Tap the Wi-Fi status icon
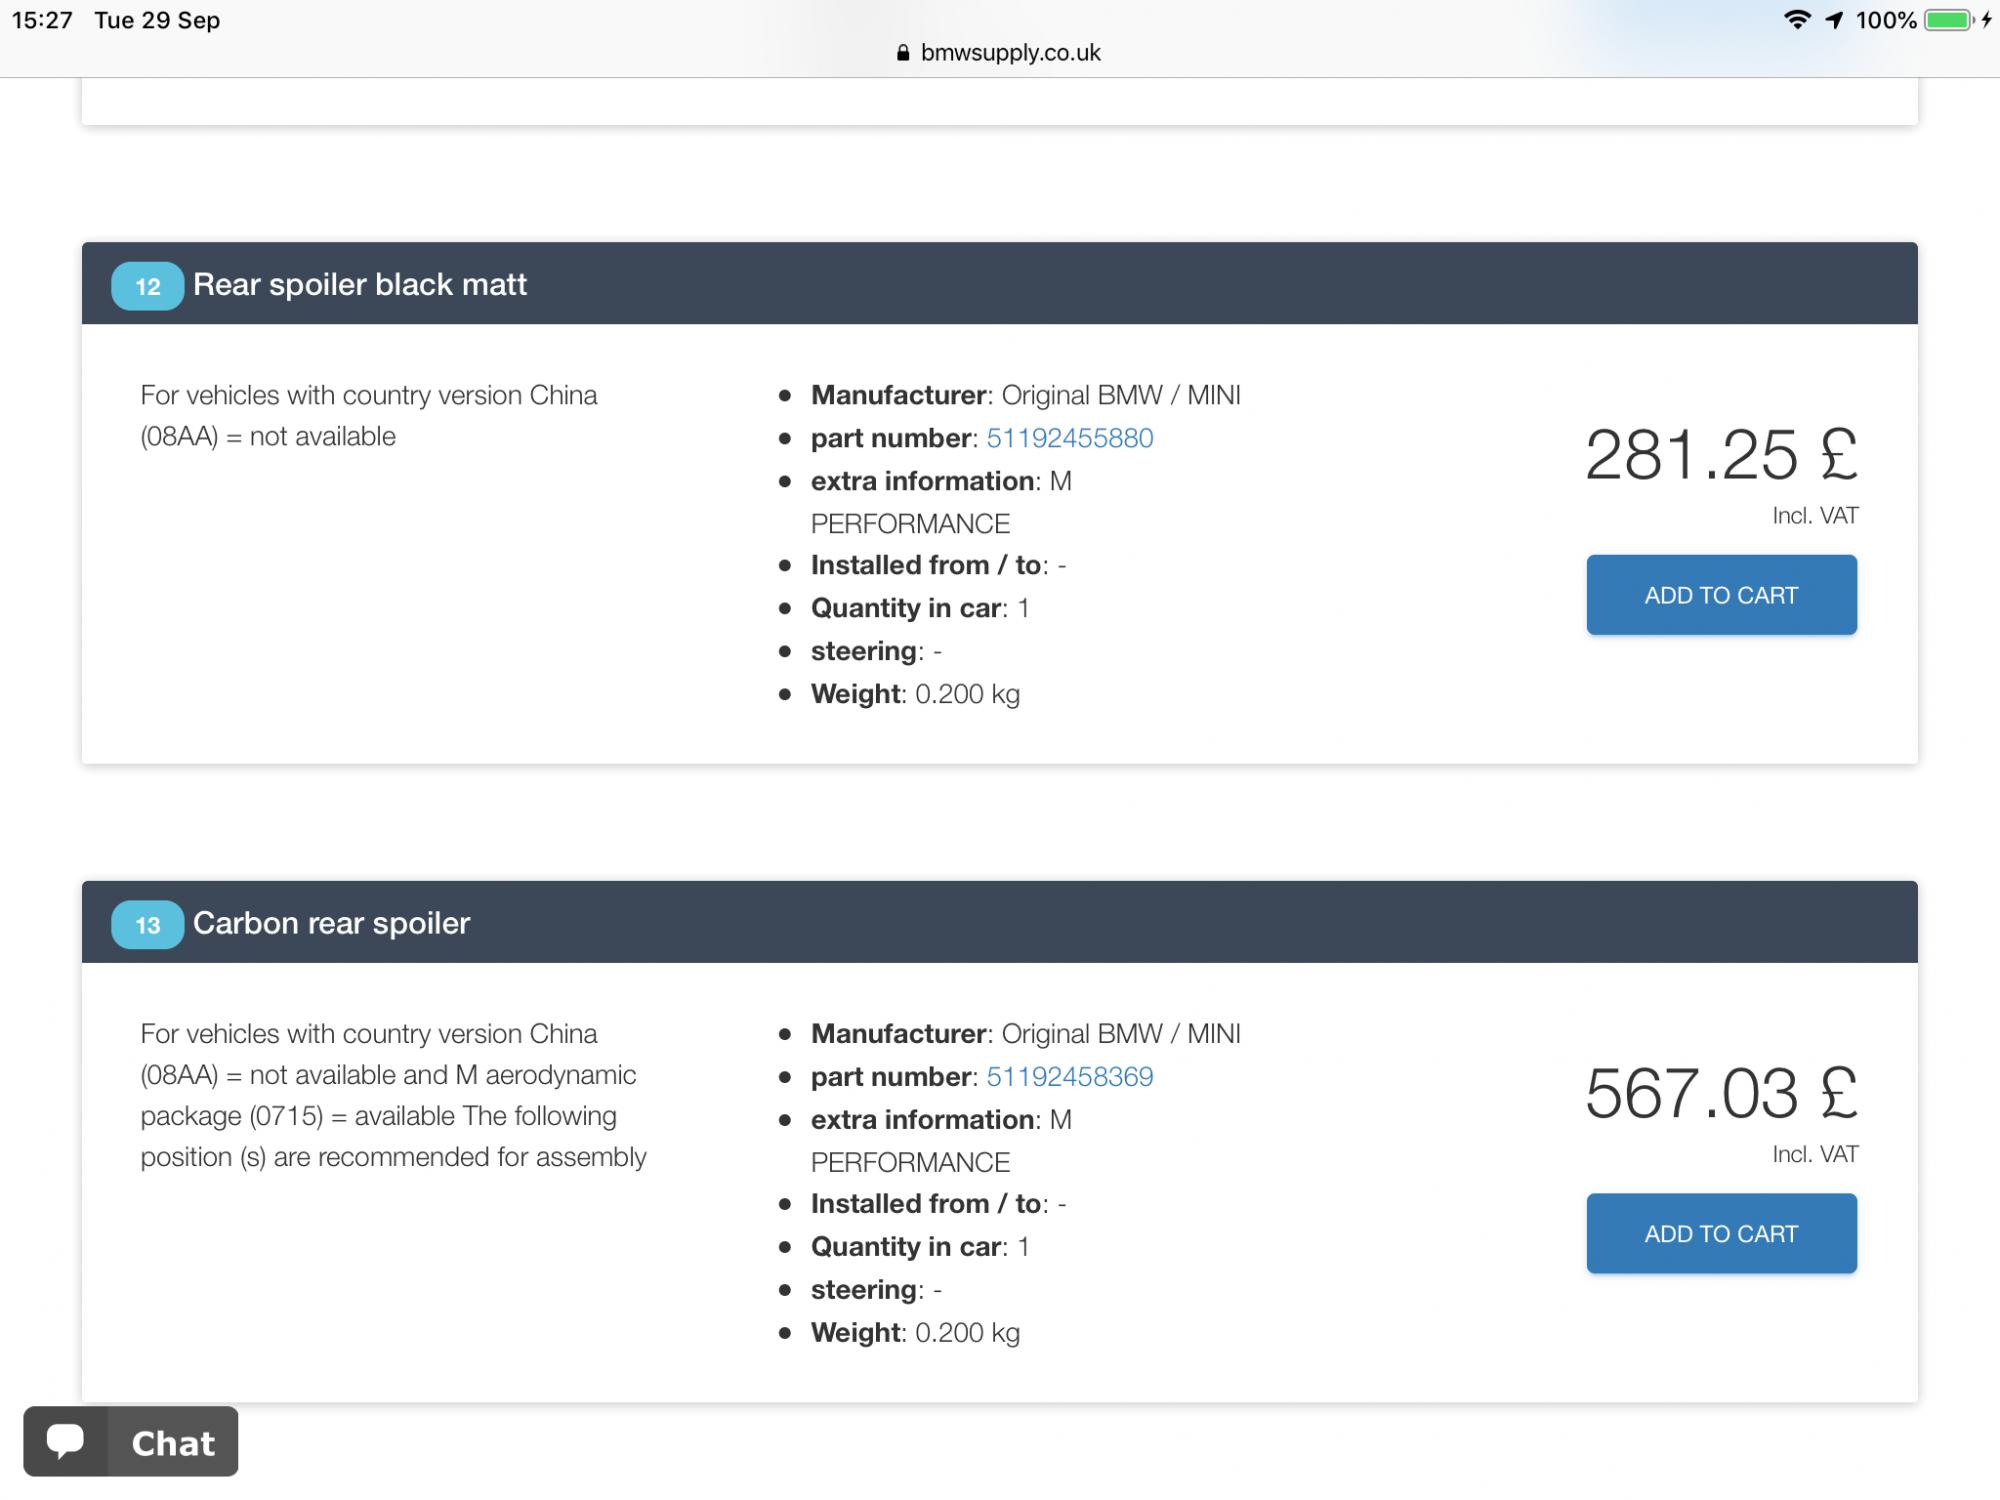Screen dimensions: 2000x1500 coord(1796,20)
